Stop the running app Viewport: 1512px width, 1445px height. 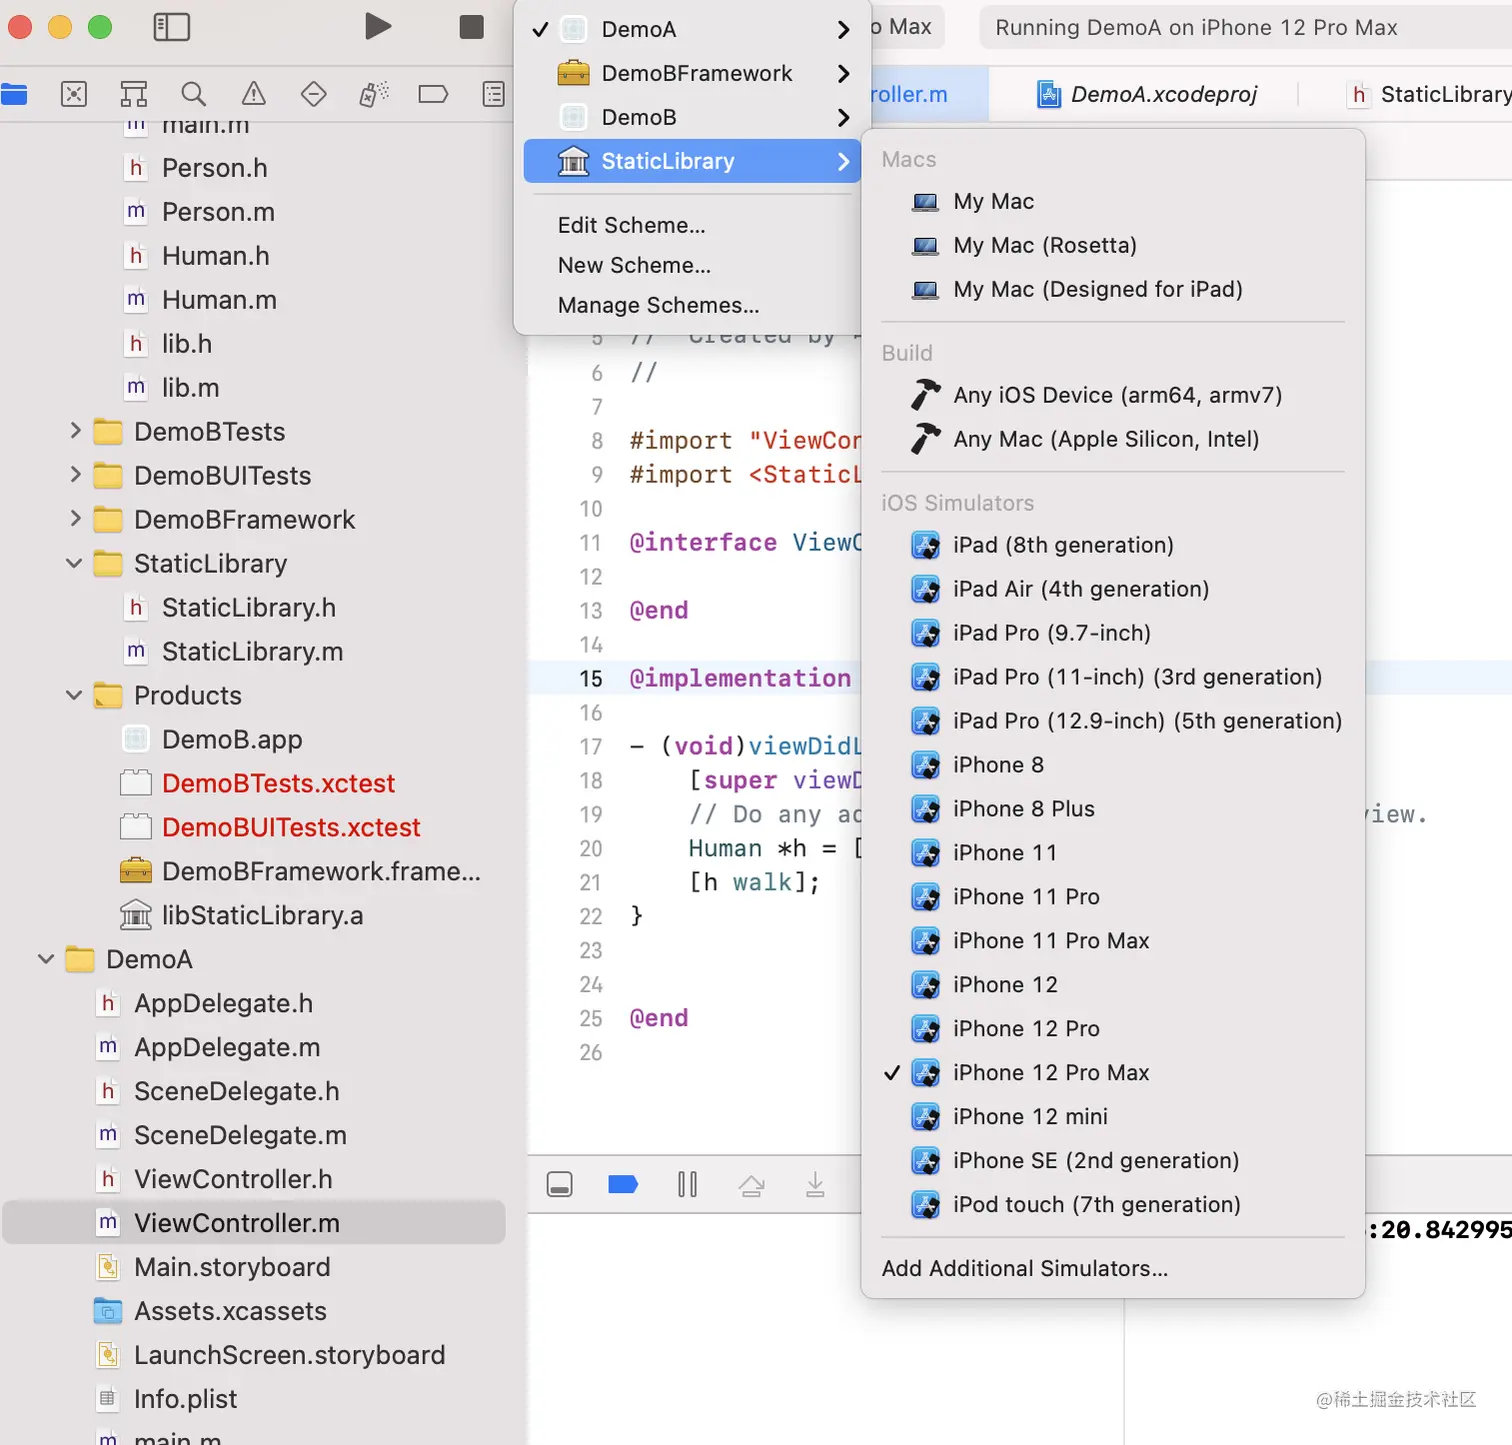tap(471, 27)
